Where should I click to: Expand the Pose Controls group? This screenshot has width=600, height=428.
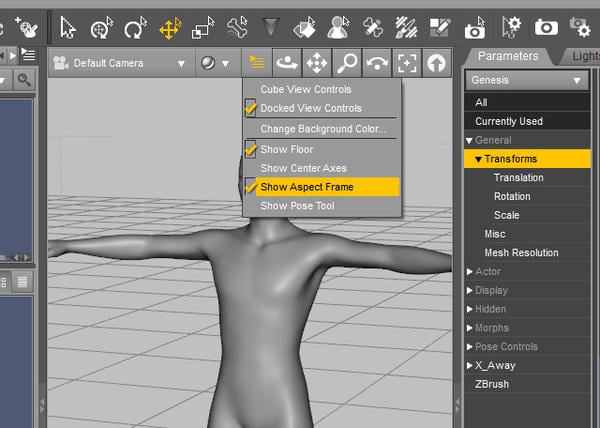tap(470, 347)
